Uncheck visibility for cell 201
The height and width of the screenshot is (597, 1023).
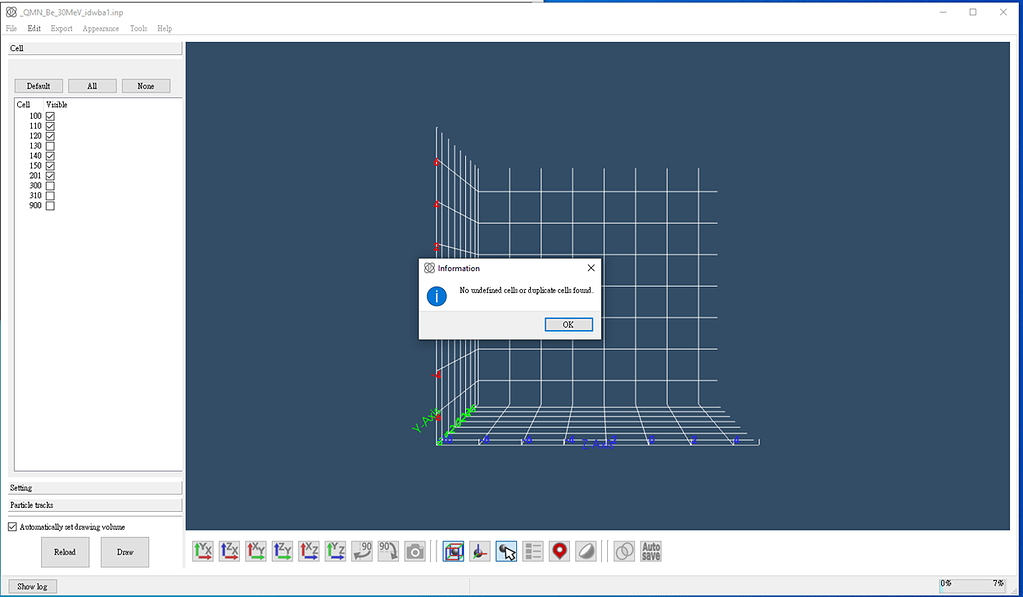click(x=50, y=176)
